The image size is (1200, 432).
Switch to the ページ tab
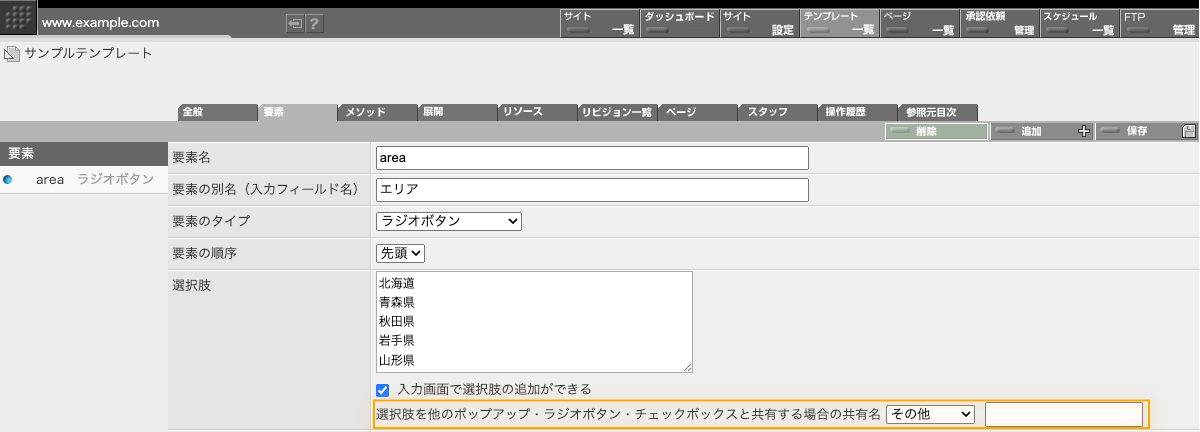[697, 112]
